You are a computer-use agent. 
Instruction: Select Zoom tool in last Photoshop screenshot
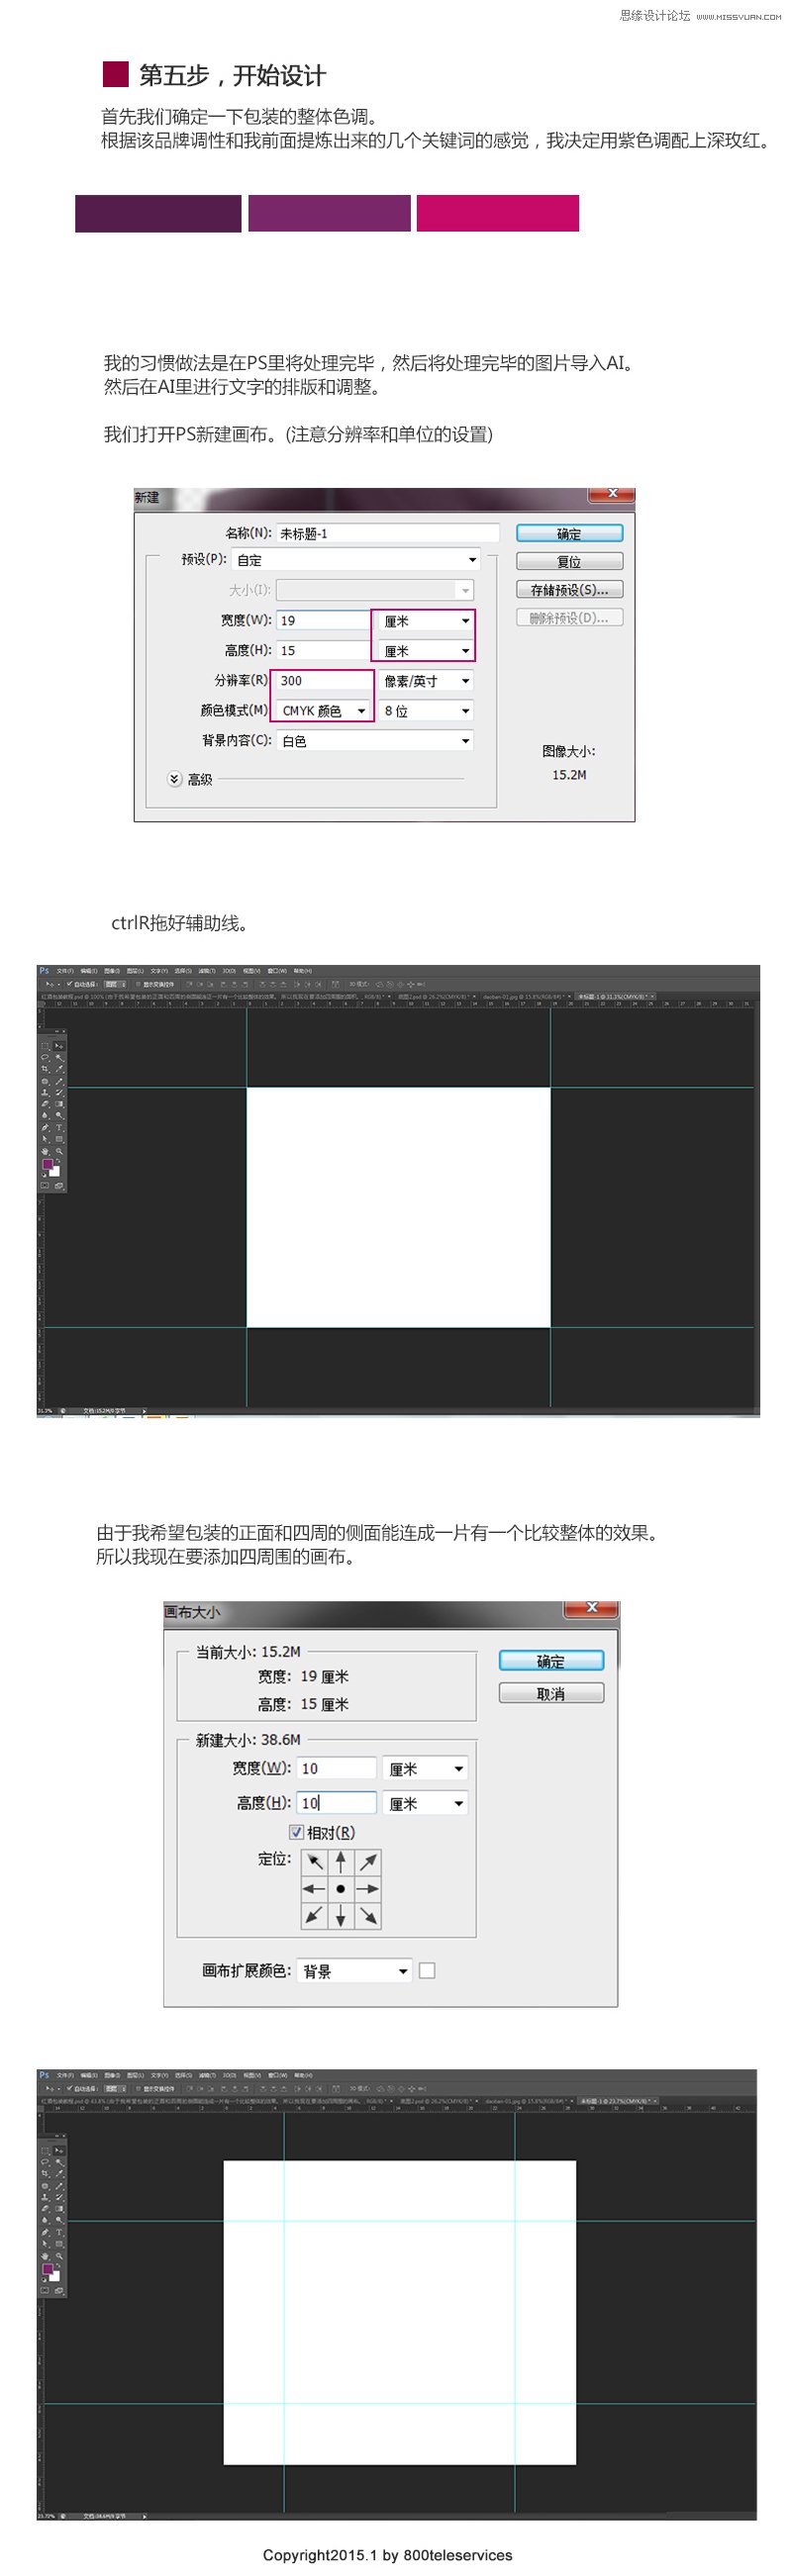pyautogui.click(x=60, y=2256)
